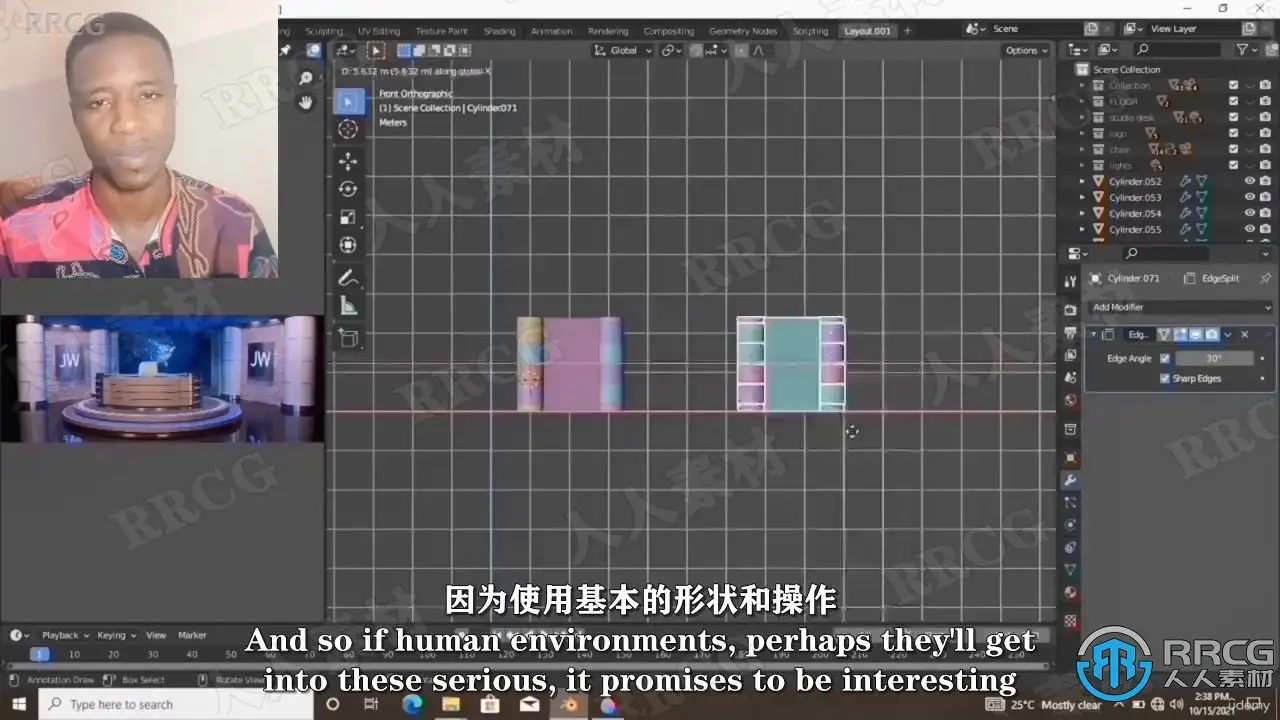Screen dimensions: 1280x720
Task: Toggle the properties panel pin icon
Action: [1265, 278]
